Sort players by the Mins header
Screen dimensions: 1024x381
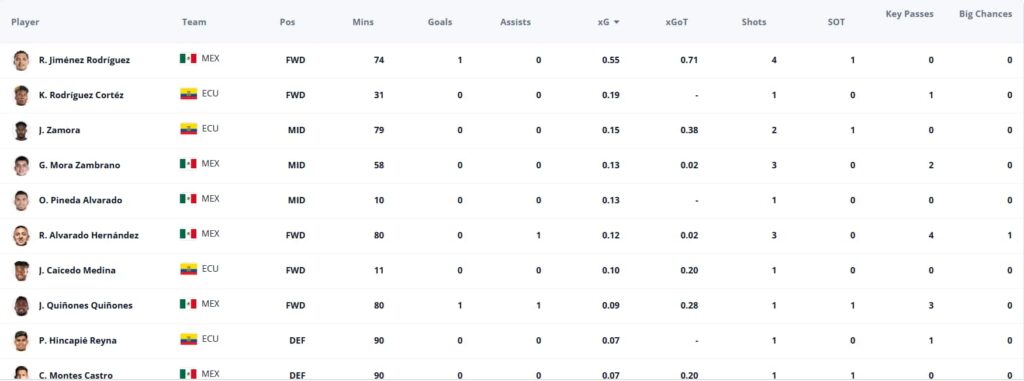(363, 22)
